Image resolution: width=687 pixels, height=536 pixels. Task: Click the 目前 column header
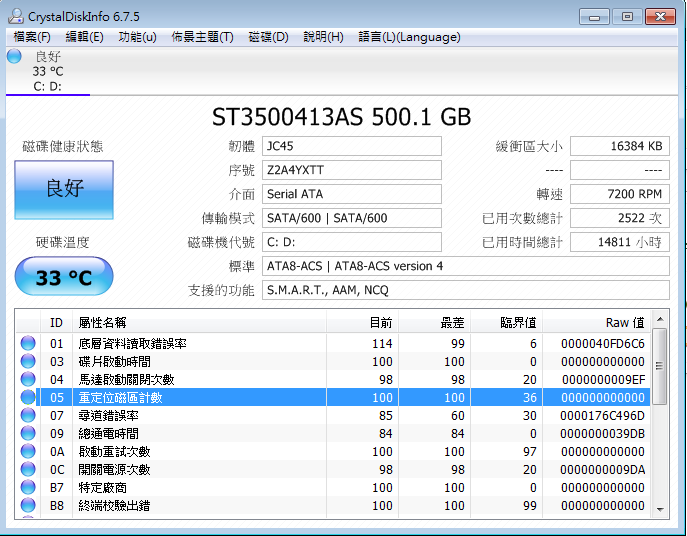pyautogui.click(x=362, y=323)
